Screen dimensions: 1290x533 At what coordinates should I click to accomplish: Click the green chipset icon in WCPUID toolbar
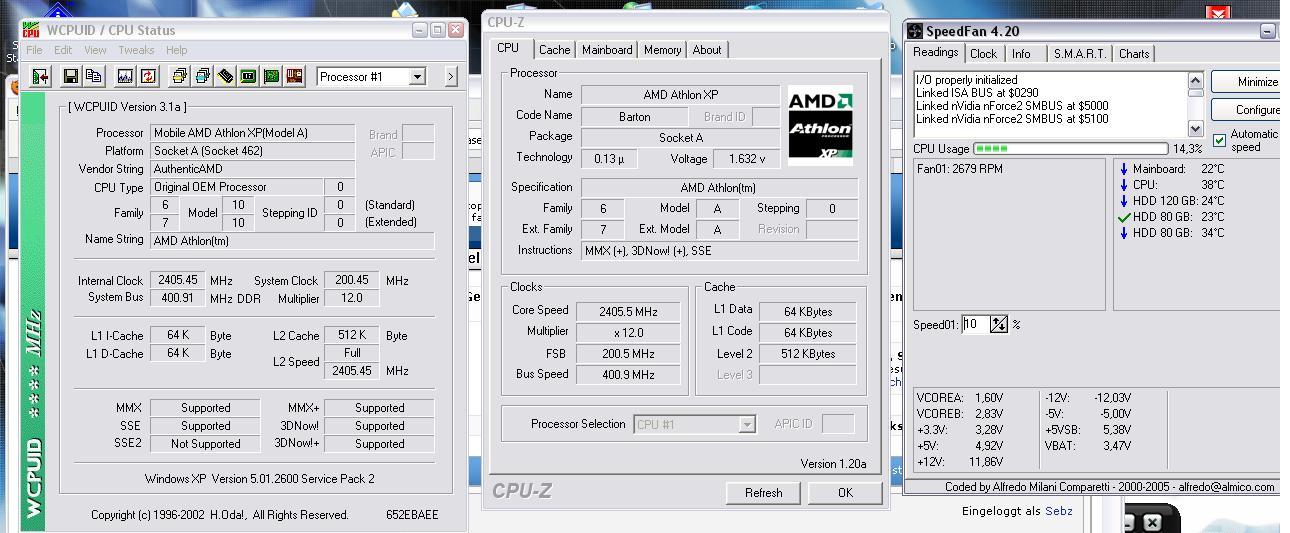tap(248, 76)
